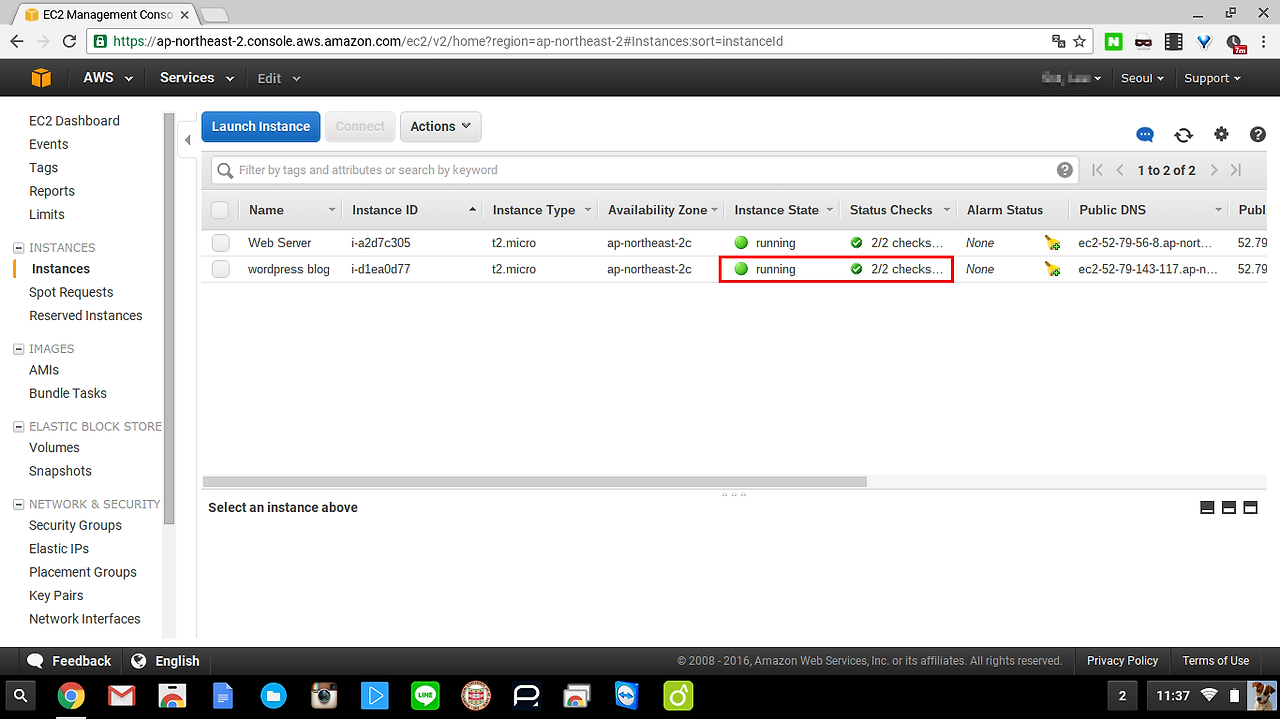The image size is (1280, 719).
Task: Open the Edit menu in top bar
Action: [x=278, y=78]
